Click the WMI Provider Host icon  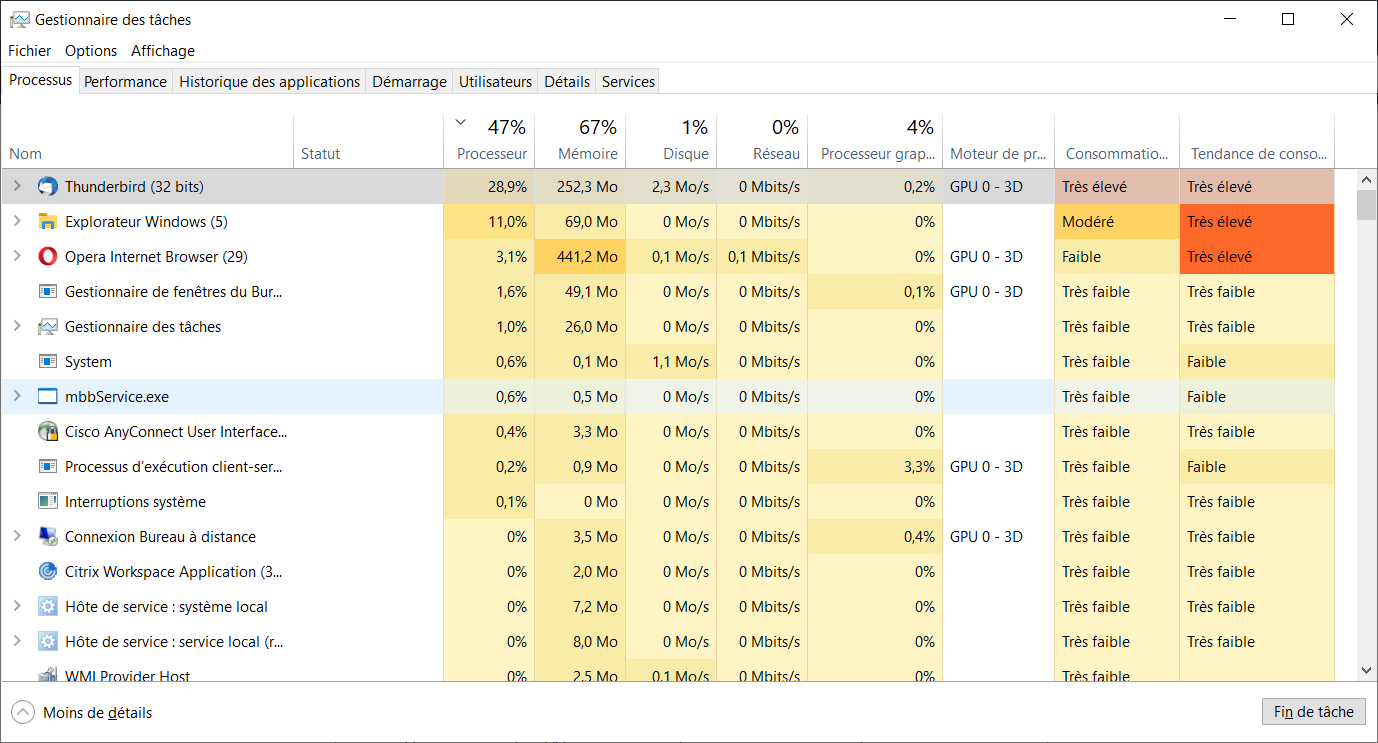point(47,676)
